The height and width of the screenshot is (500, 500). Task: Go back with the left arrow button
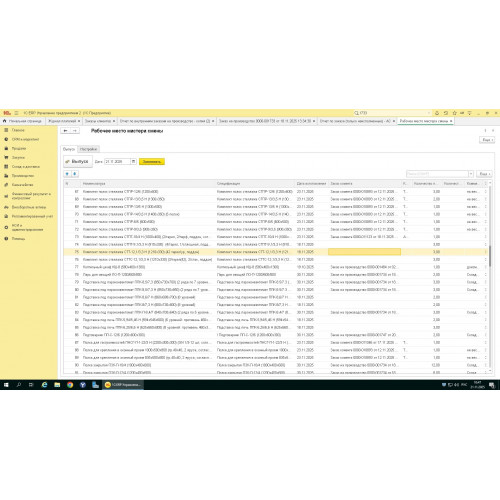click(66, 131)
